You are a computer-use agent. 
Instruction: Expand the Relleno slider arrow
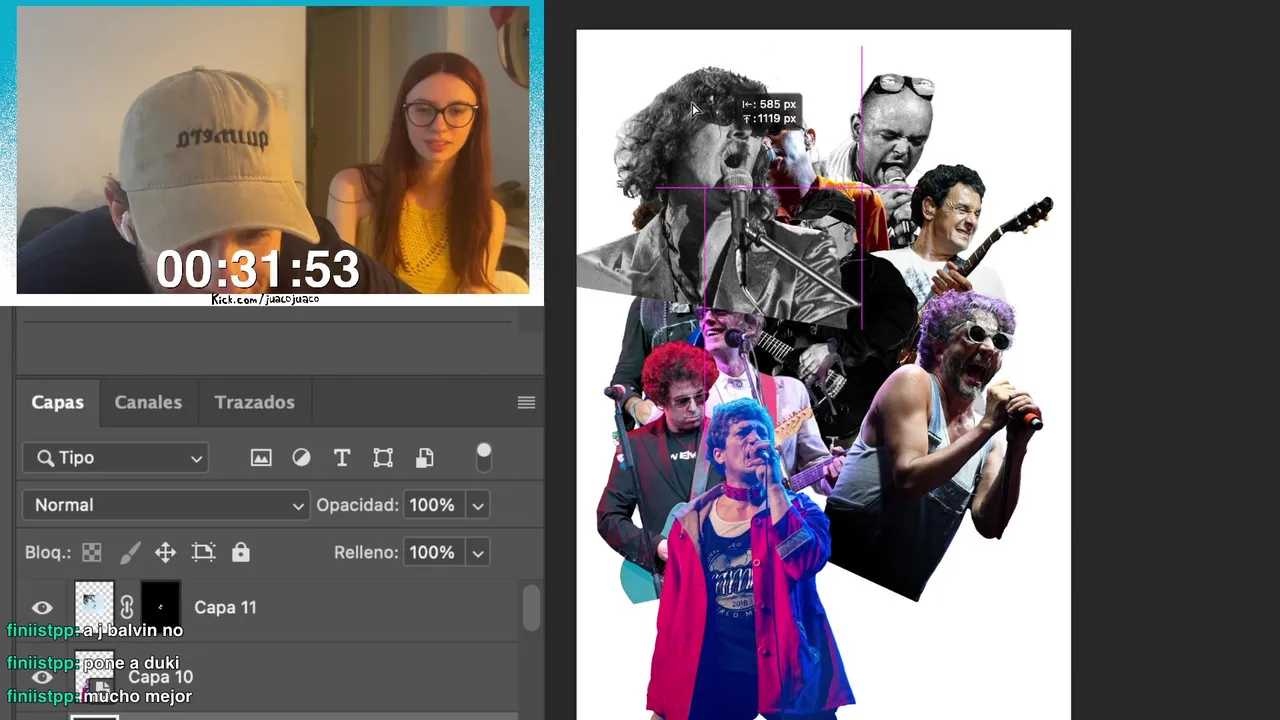click(478, 553)
